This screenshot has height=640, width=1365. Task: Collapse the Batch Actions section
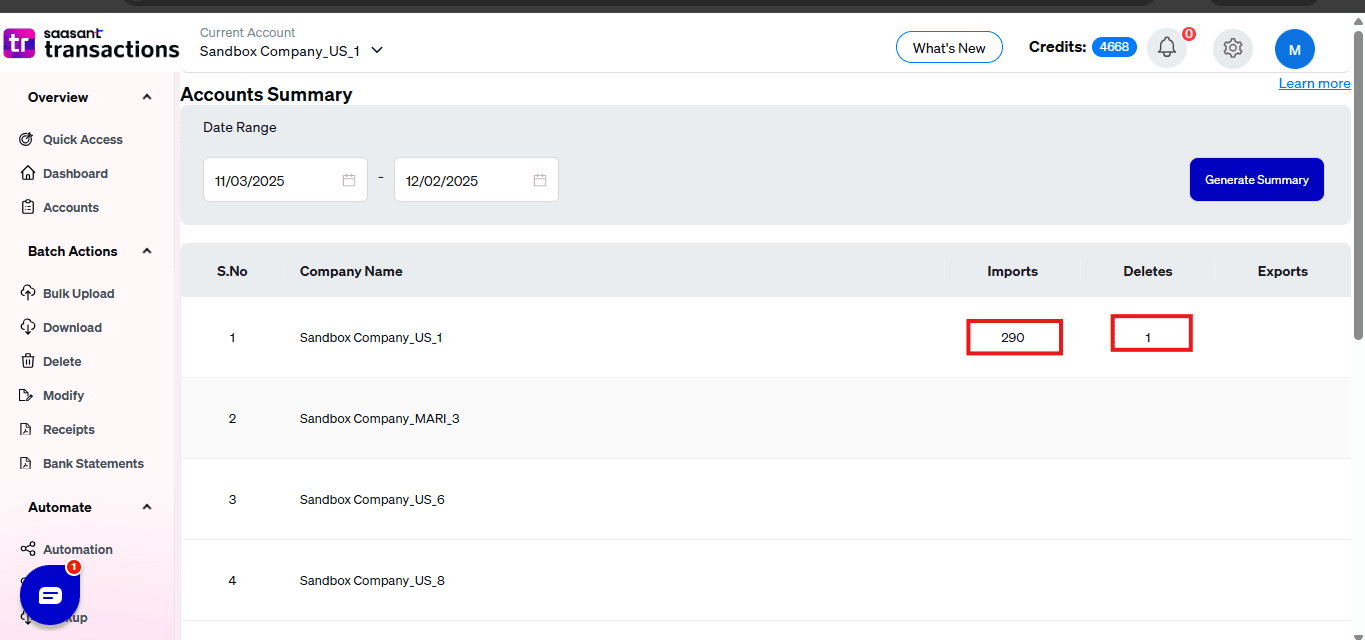[147, 251]
